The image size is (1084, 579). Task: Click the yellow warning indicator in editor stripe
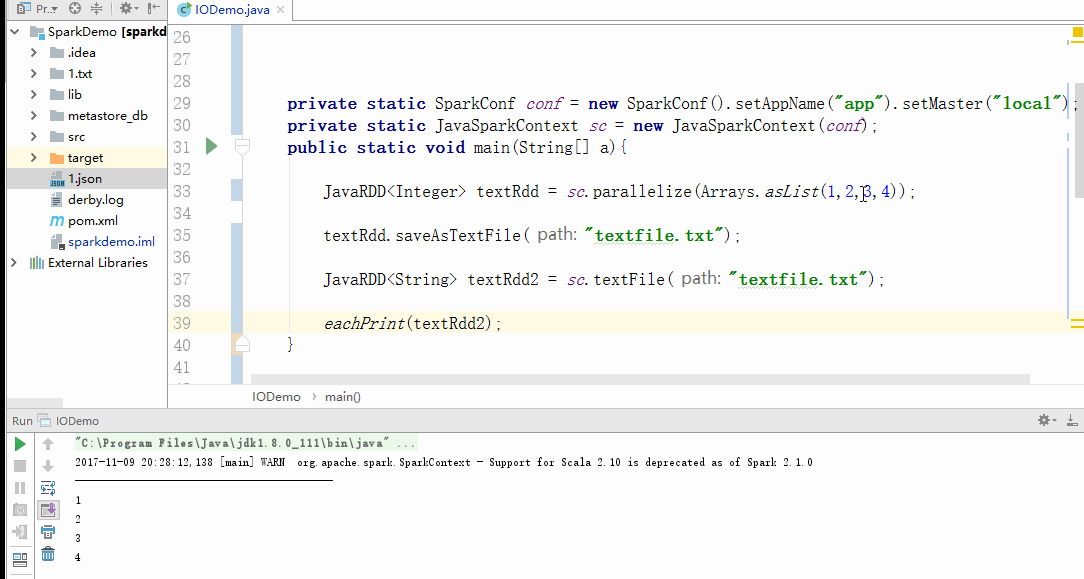tap(1077, 32)
